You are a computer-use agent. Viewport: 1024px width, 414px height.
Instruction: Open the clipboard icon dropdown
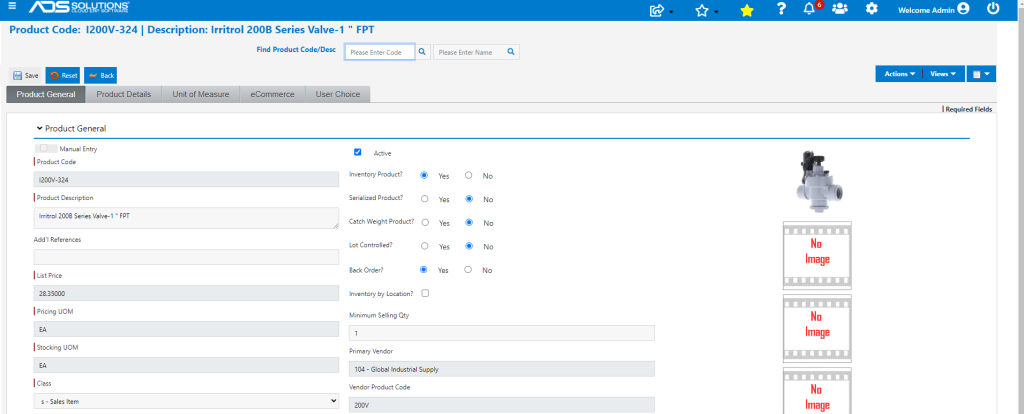981,74
